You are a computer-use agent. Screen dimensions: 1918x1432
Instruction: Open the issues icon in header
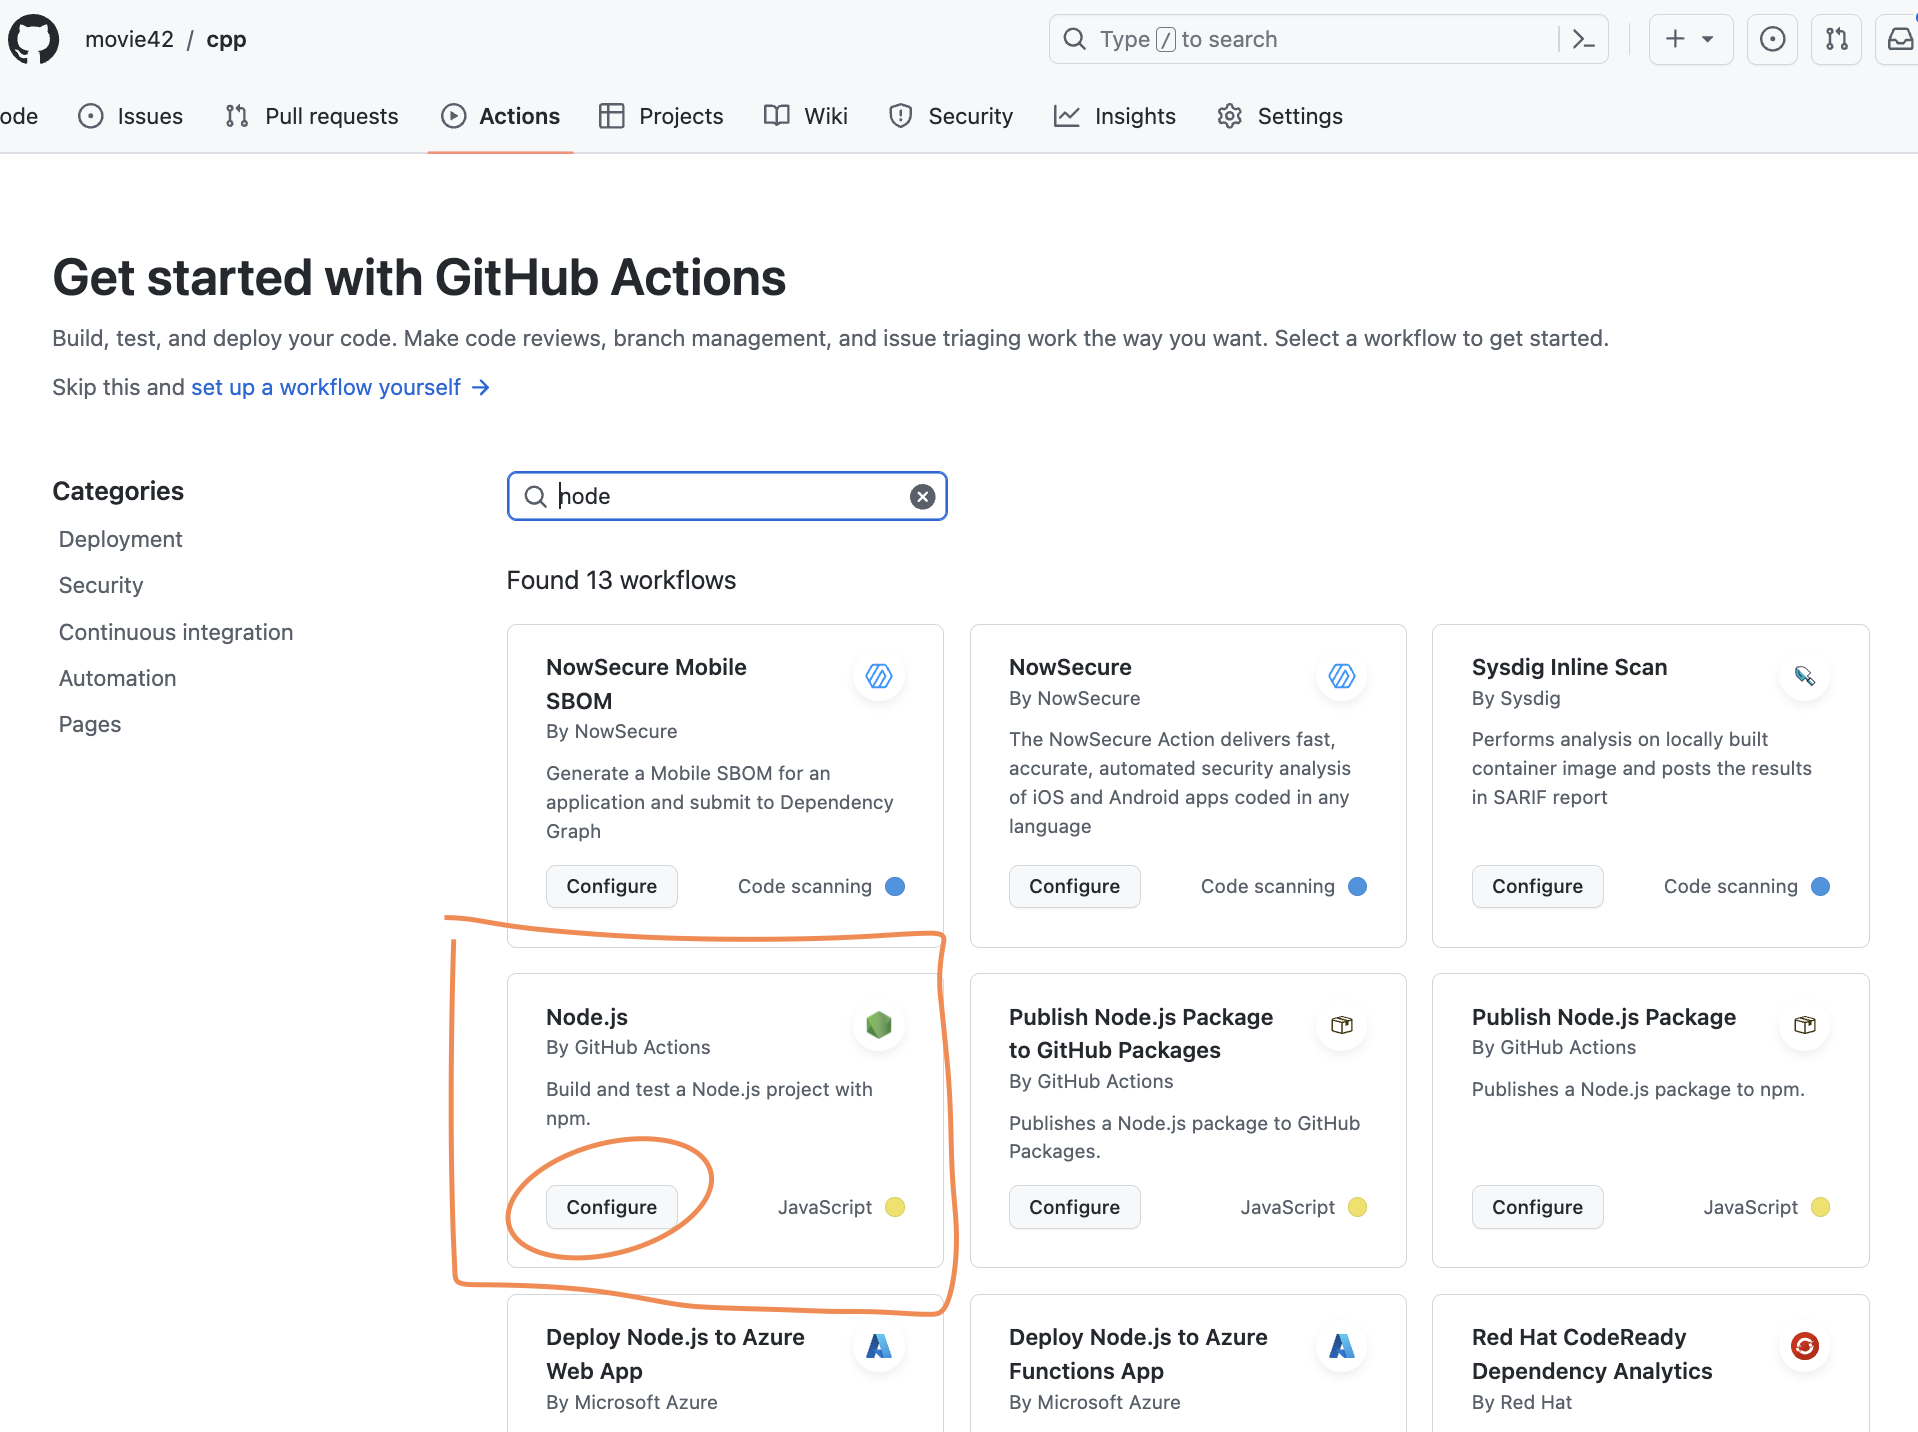[x=1772, y=39]
